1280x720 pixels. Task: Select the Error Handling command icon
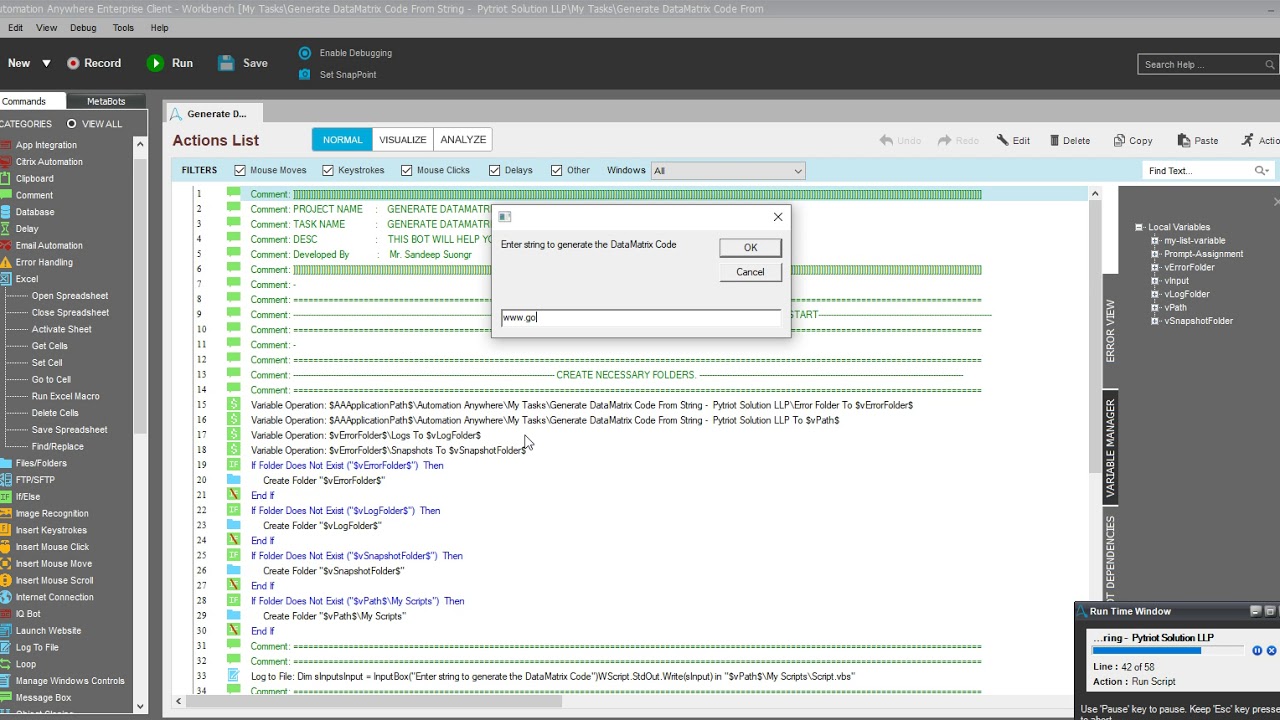[5, 263]
